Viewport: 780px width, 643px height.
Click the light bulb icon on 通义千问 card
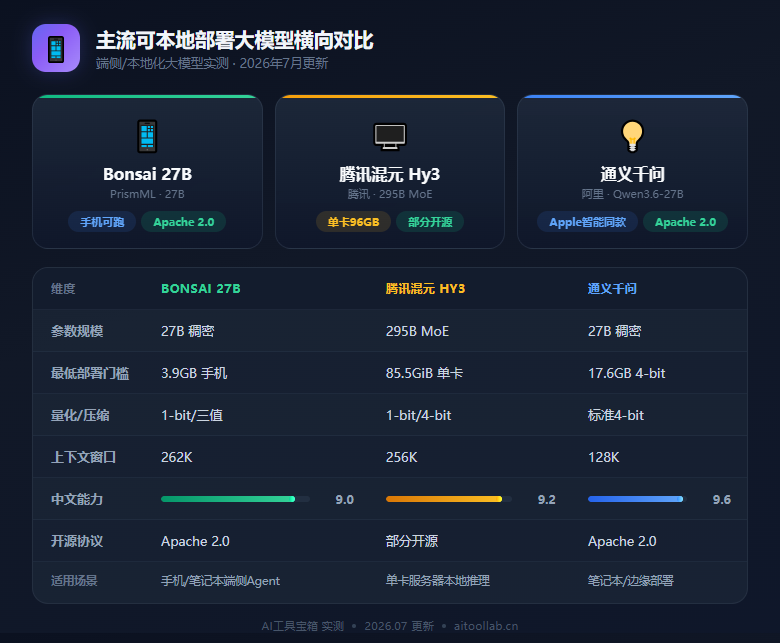632,136
